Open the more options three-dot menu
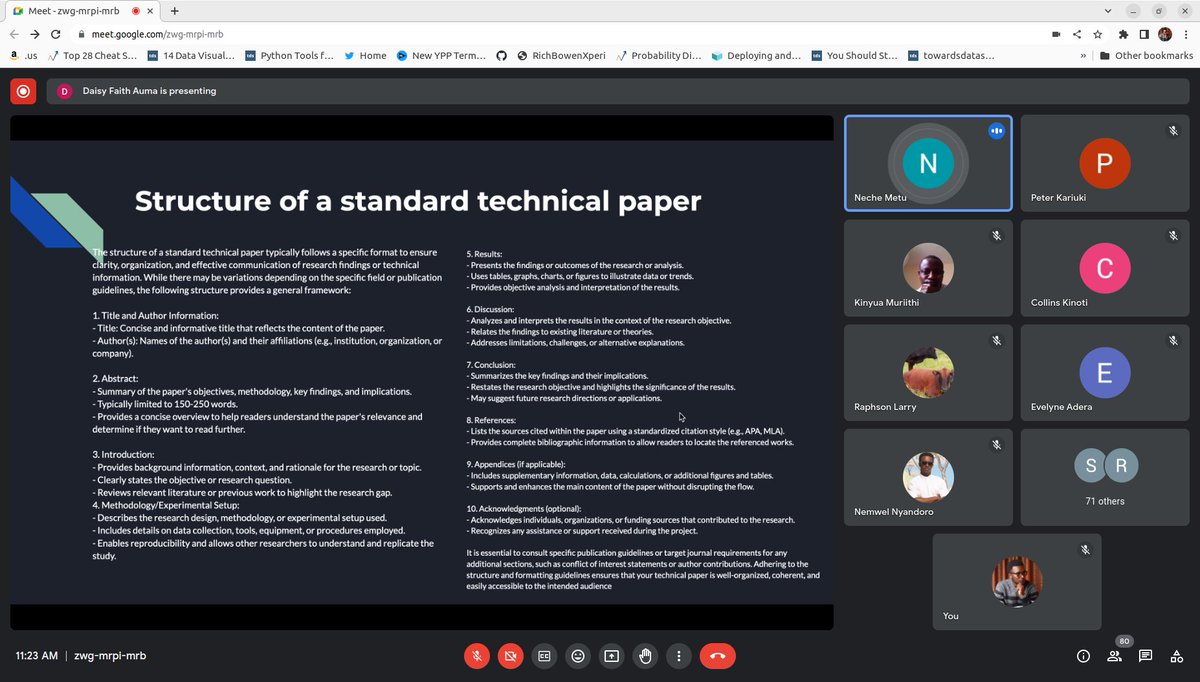This screenshot has width=1200, height=682. click(679, 656)
